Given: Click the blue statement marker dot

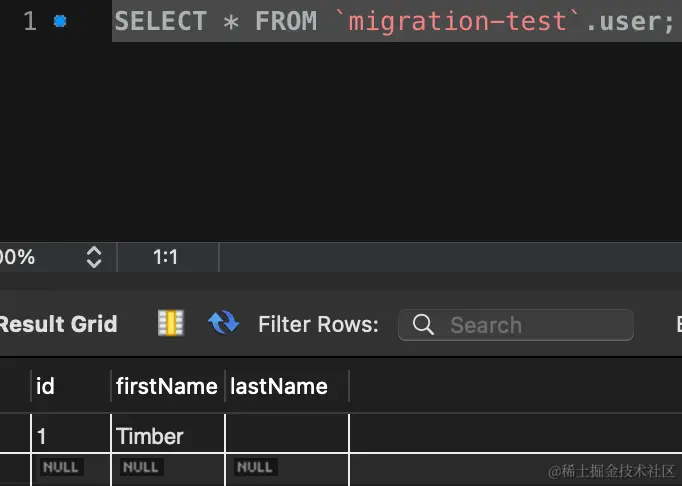Looking at the screenshot, I should 60,21.
